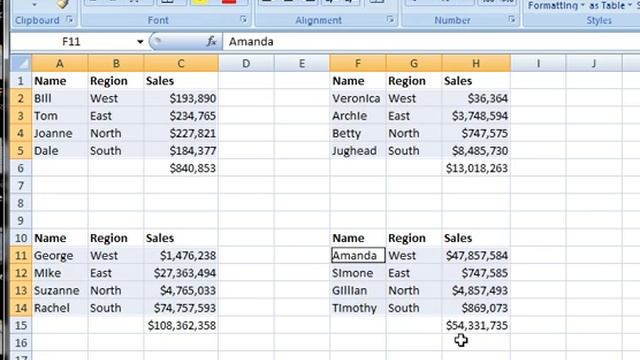
Task: Click the selected cell containing Amanda
Action: pos(358,256)
